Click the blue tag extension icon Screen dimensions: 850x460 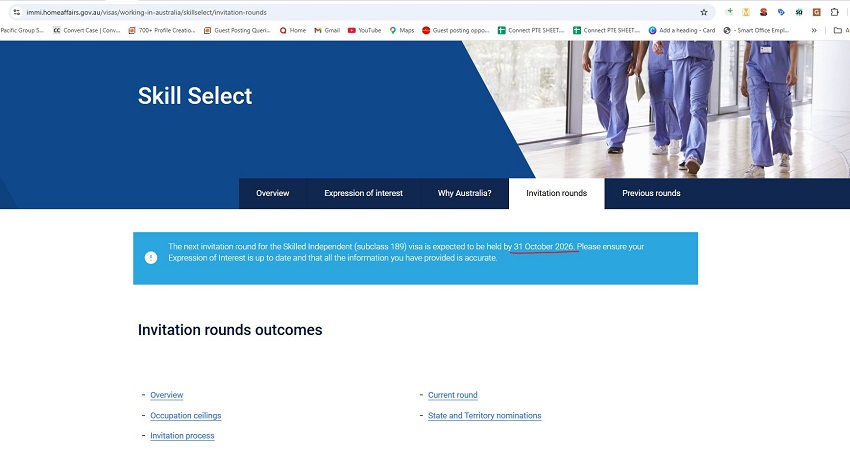[781, 12]
